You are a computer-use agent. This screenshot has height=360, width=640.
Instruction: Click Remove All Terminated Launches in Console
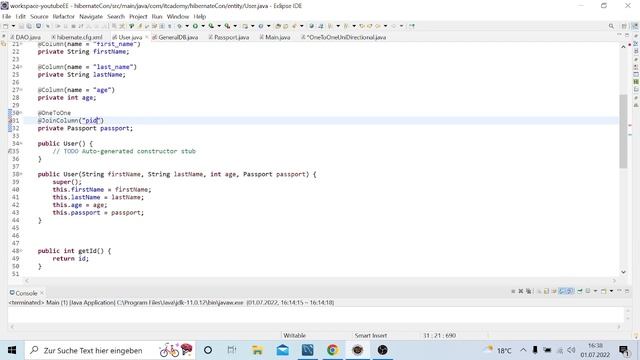528,291
